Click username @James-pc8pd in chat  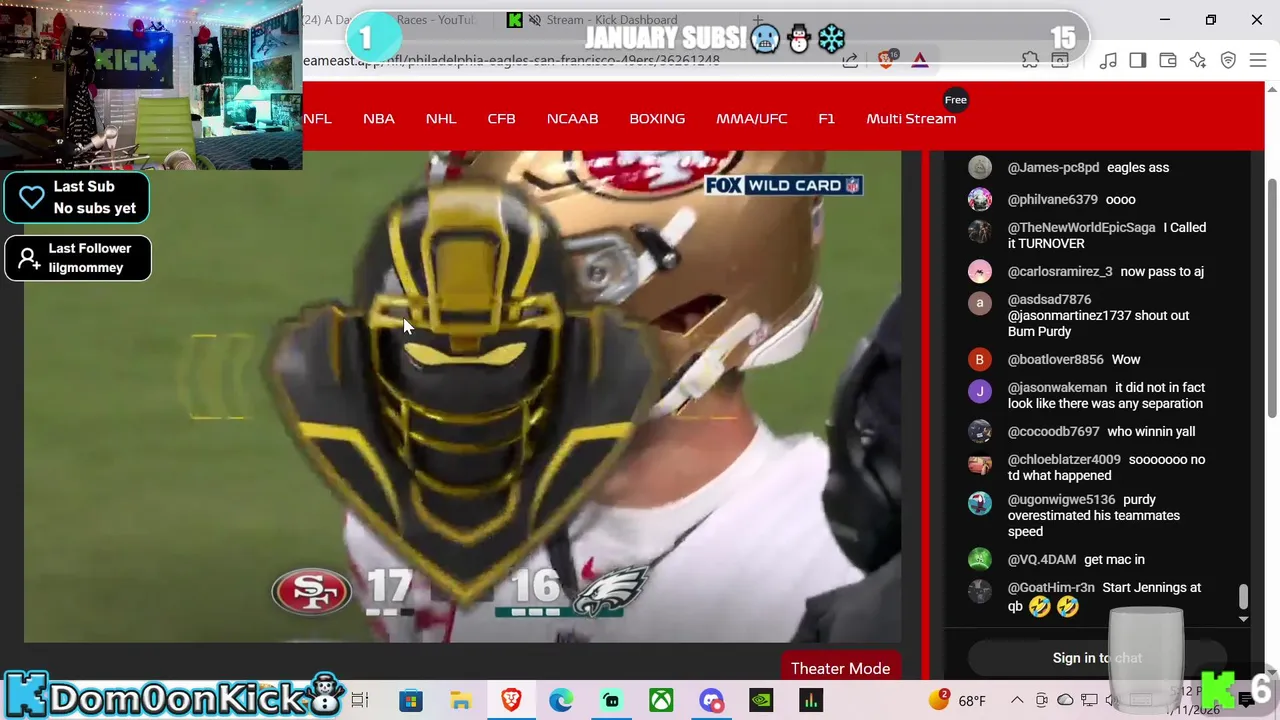pyautogui.click(x=1053, y=167)
